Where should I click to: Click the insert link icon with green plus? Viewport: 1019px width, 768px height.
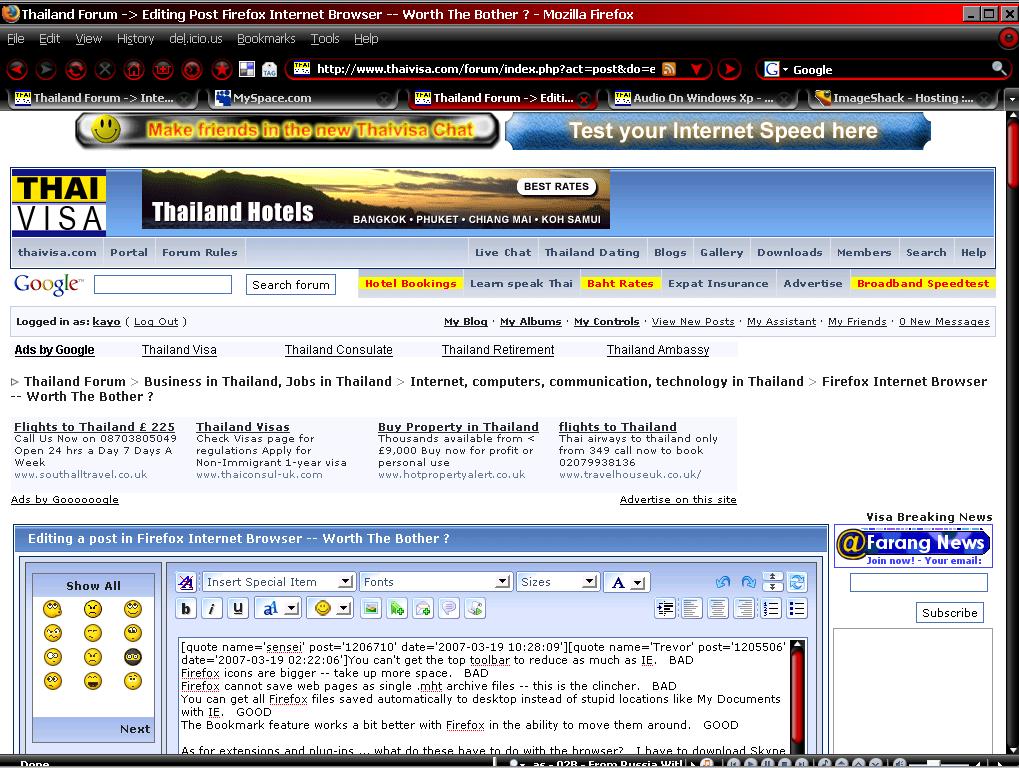coord(396,609)
